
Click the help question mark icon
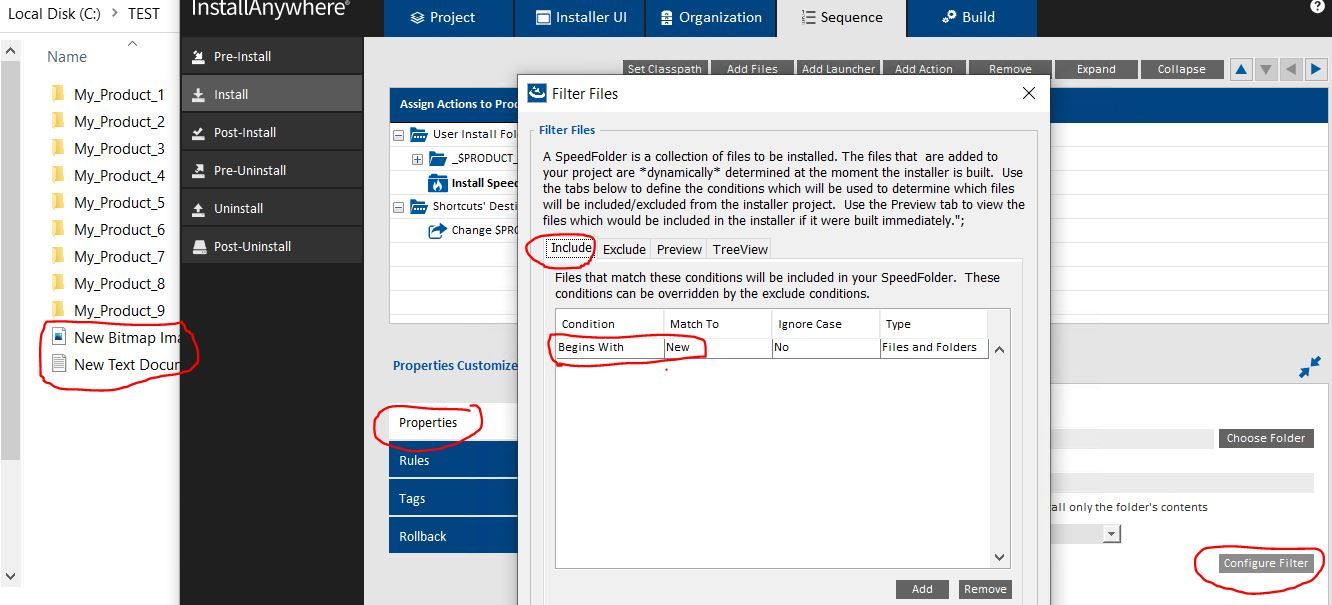[1317, 7]
